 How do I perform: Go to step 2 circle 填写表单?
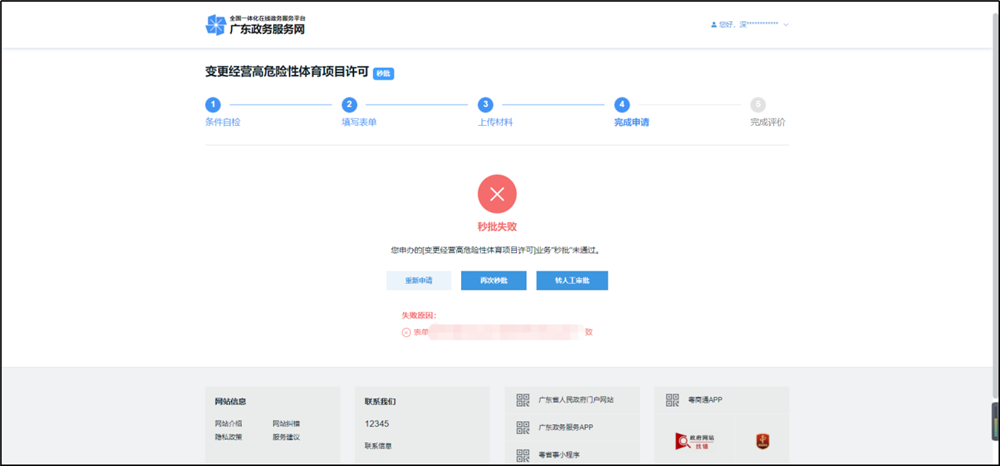(x=349, y=105)
